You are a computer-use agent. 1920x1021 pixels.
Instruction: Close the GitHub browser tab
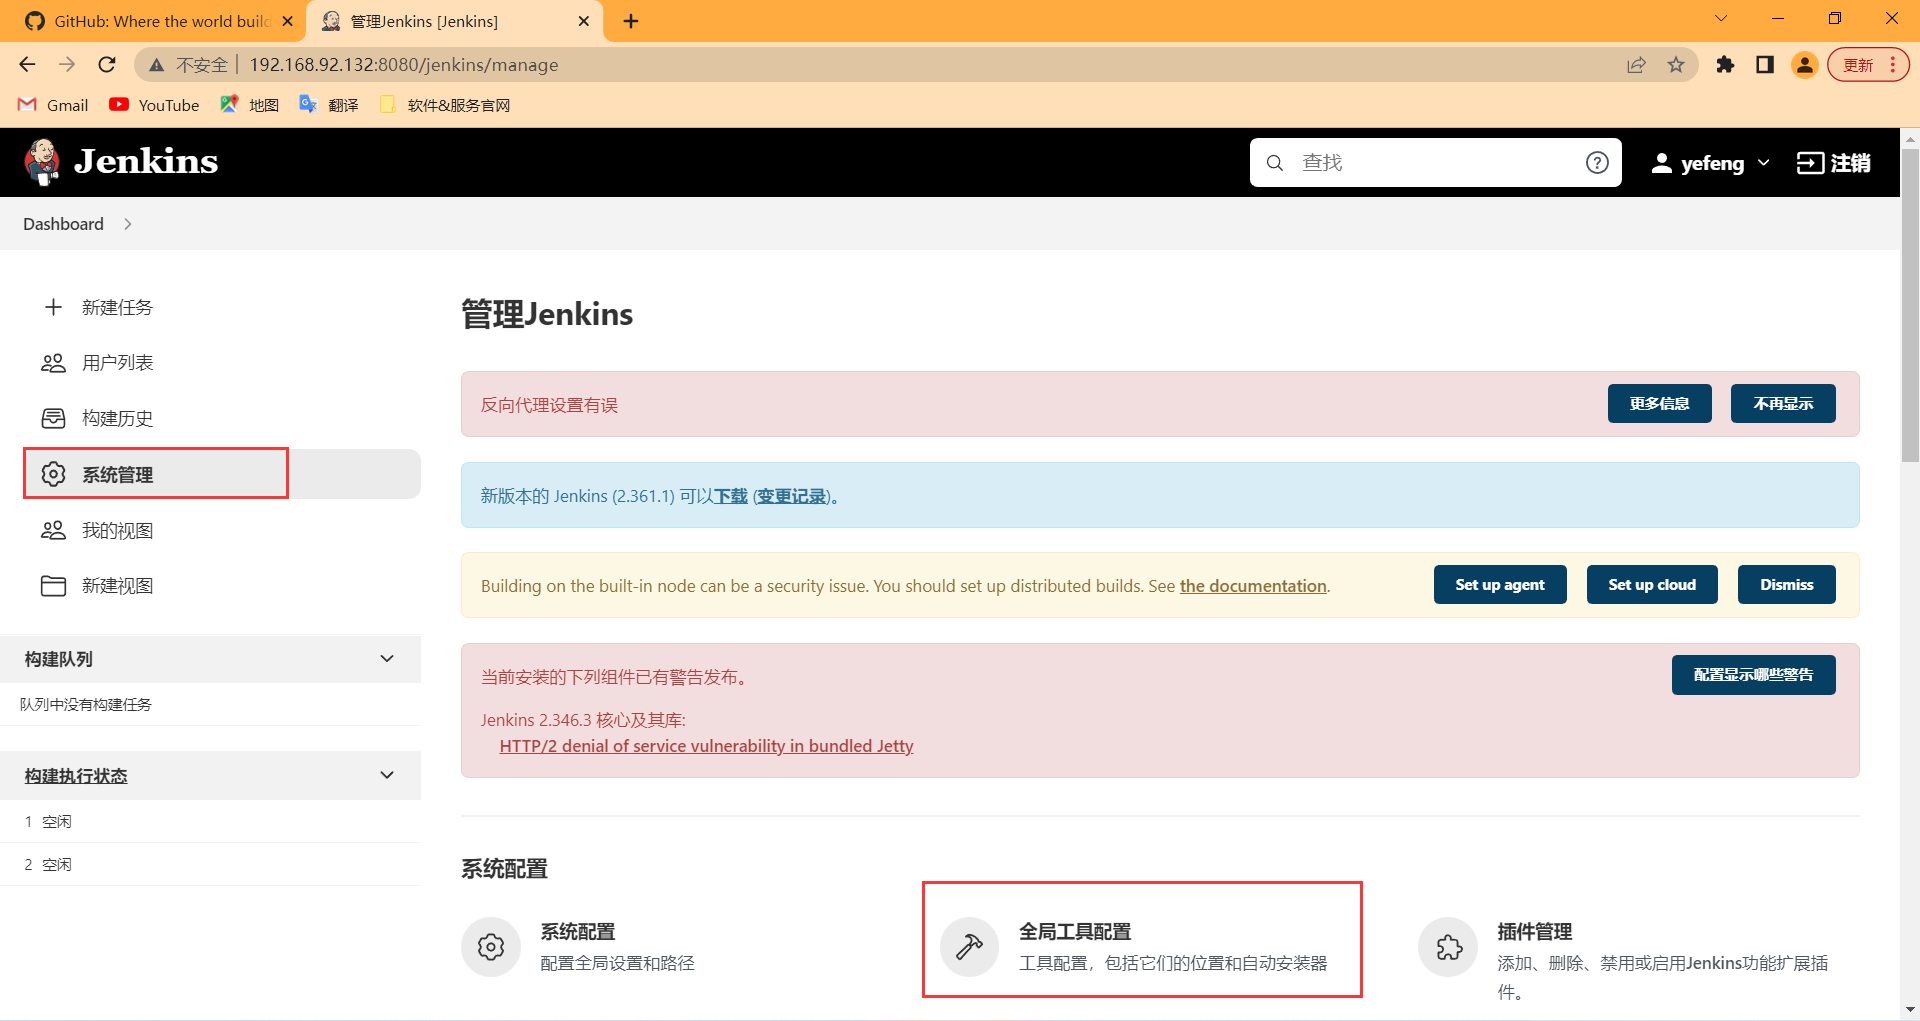(x=288, y=21)
